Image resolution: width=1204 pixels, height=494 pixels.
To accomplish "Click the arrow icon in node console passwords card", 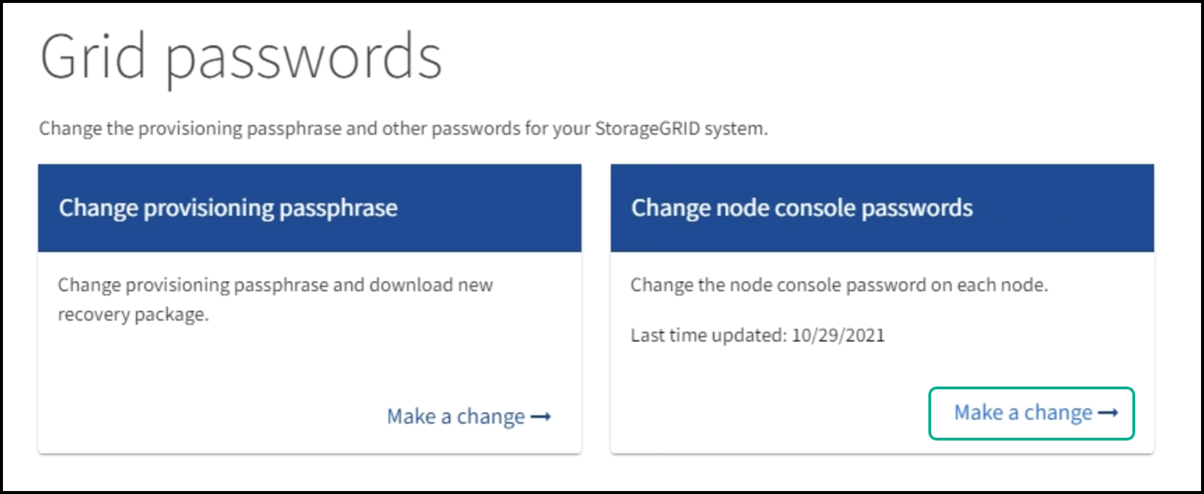I will [1108, 413].
